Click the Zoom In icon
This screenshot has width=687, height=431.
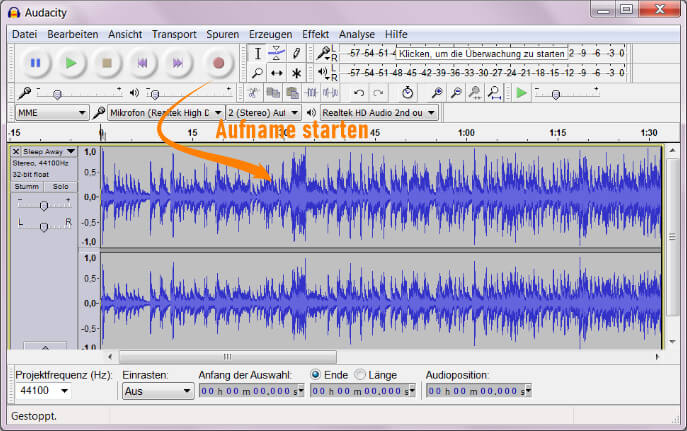[x=437, y=92]
